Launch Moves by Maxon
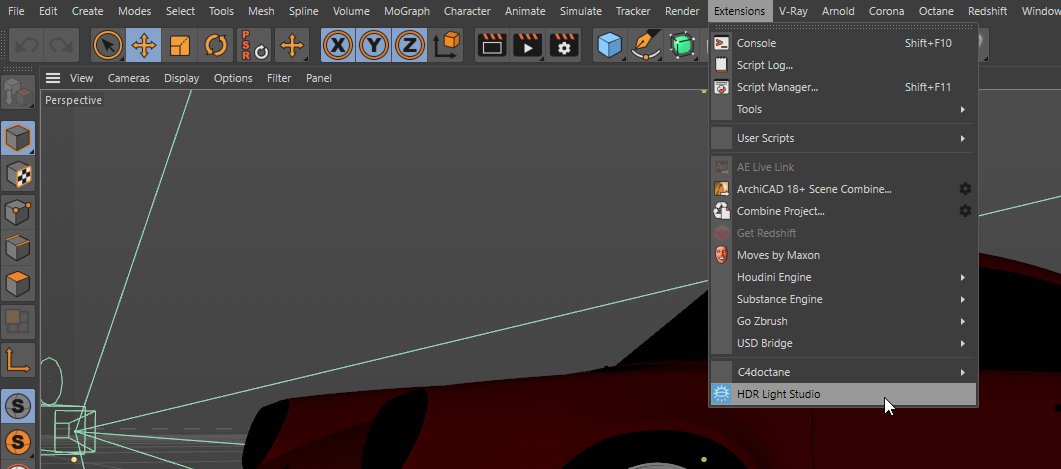This screenshot has height=469, width=1061. (x=843, y=255)
